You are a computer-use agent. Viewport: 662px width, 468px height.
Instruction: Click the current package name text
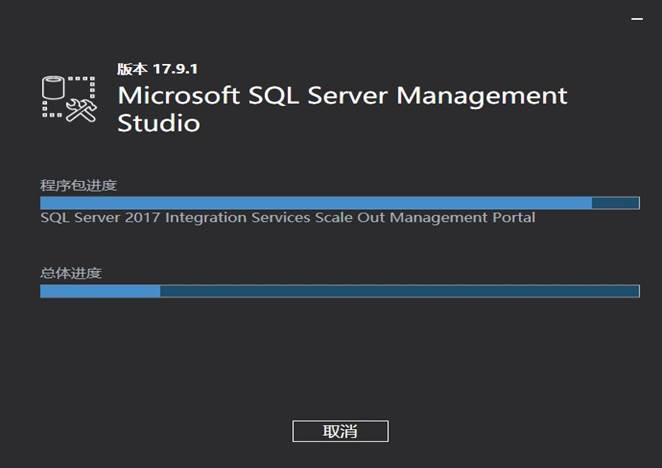click(x=287, y=218)
